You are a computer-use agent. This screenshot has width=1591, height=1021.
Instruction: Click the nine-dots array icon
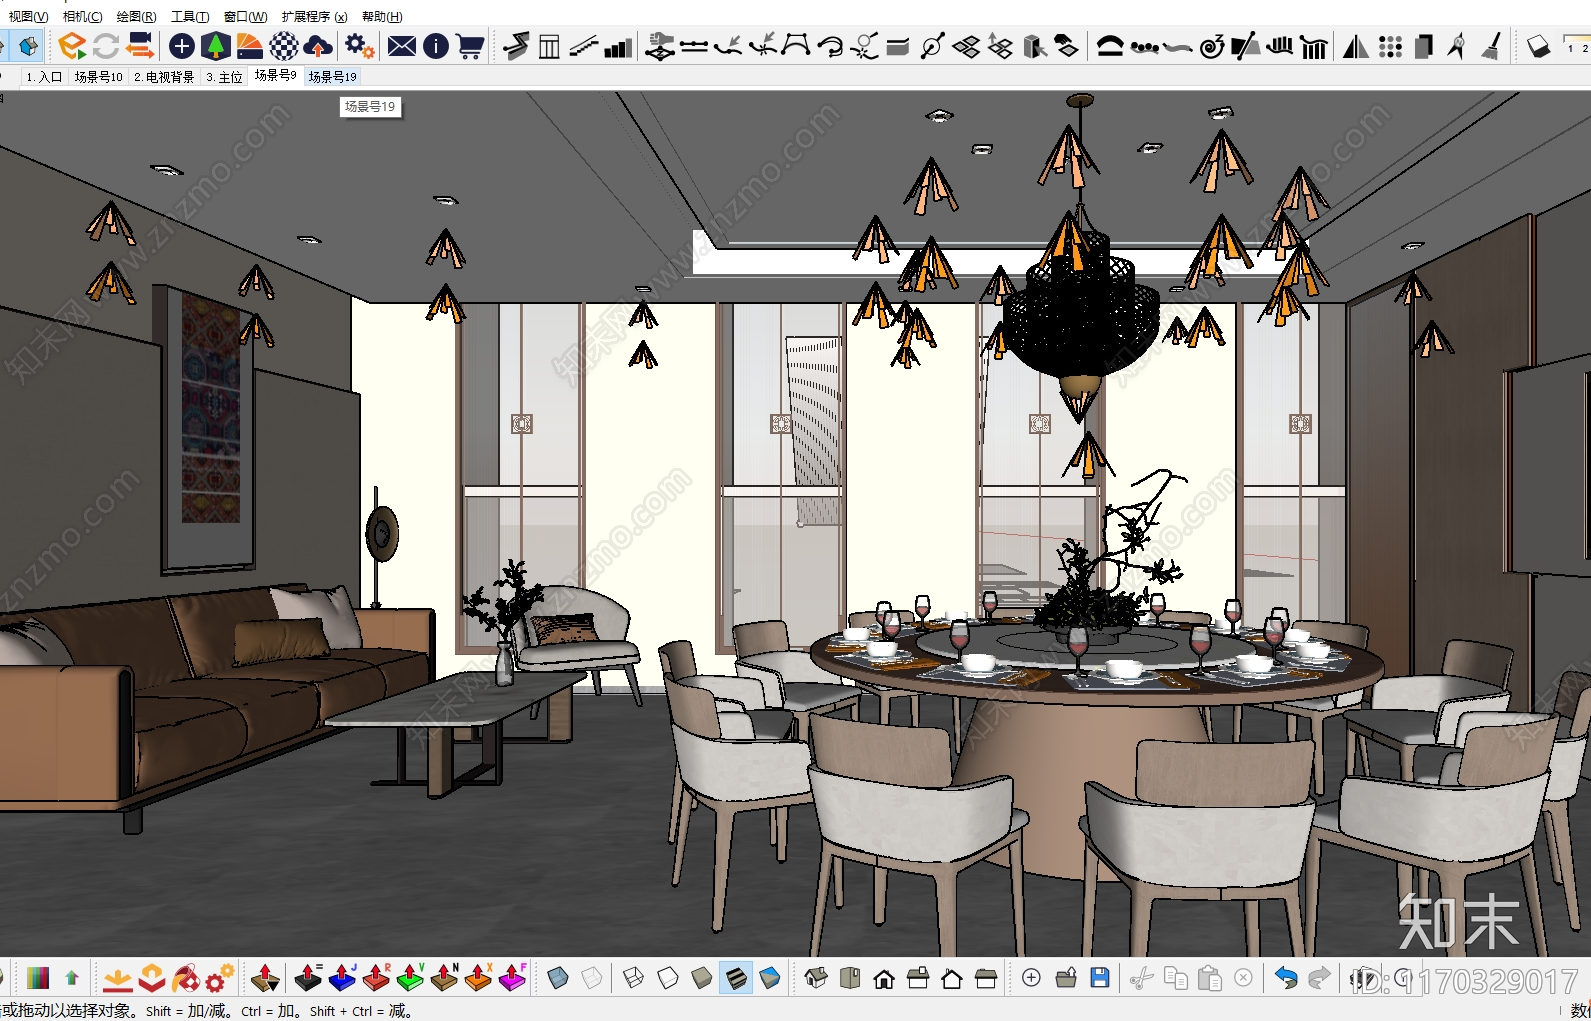(1390, 46)
